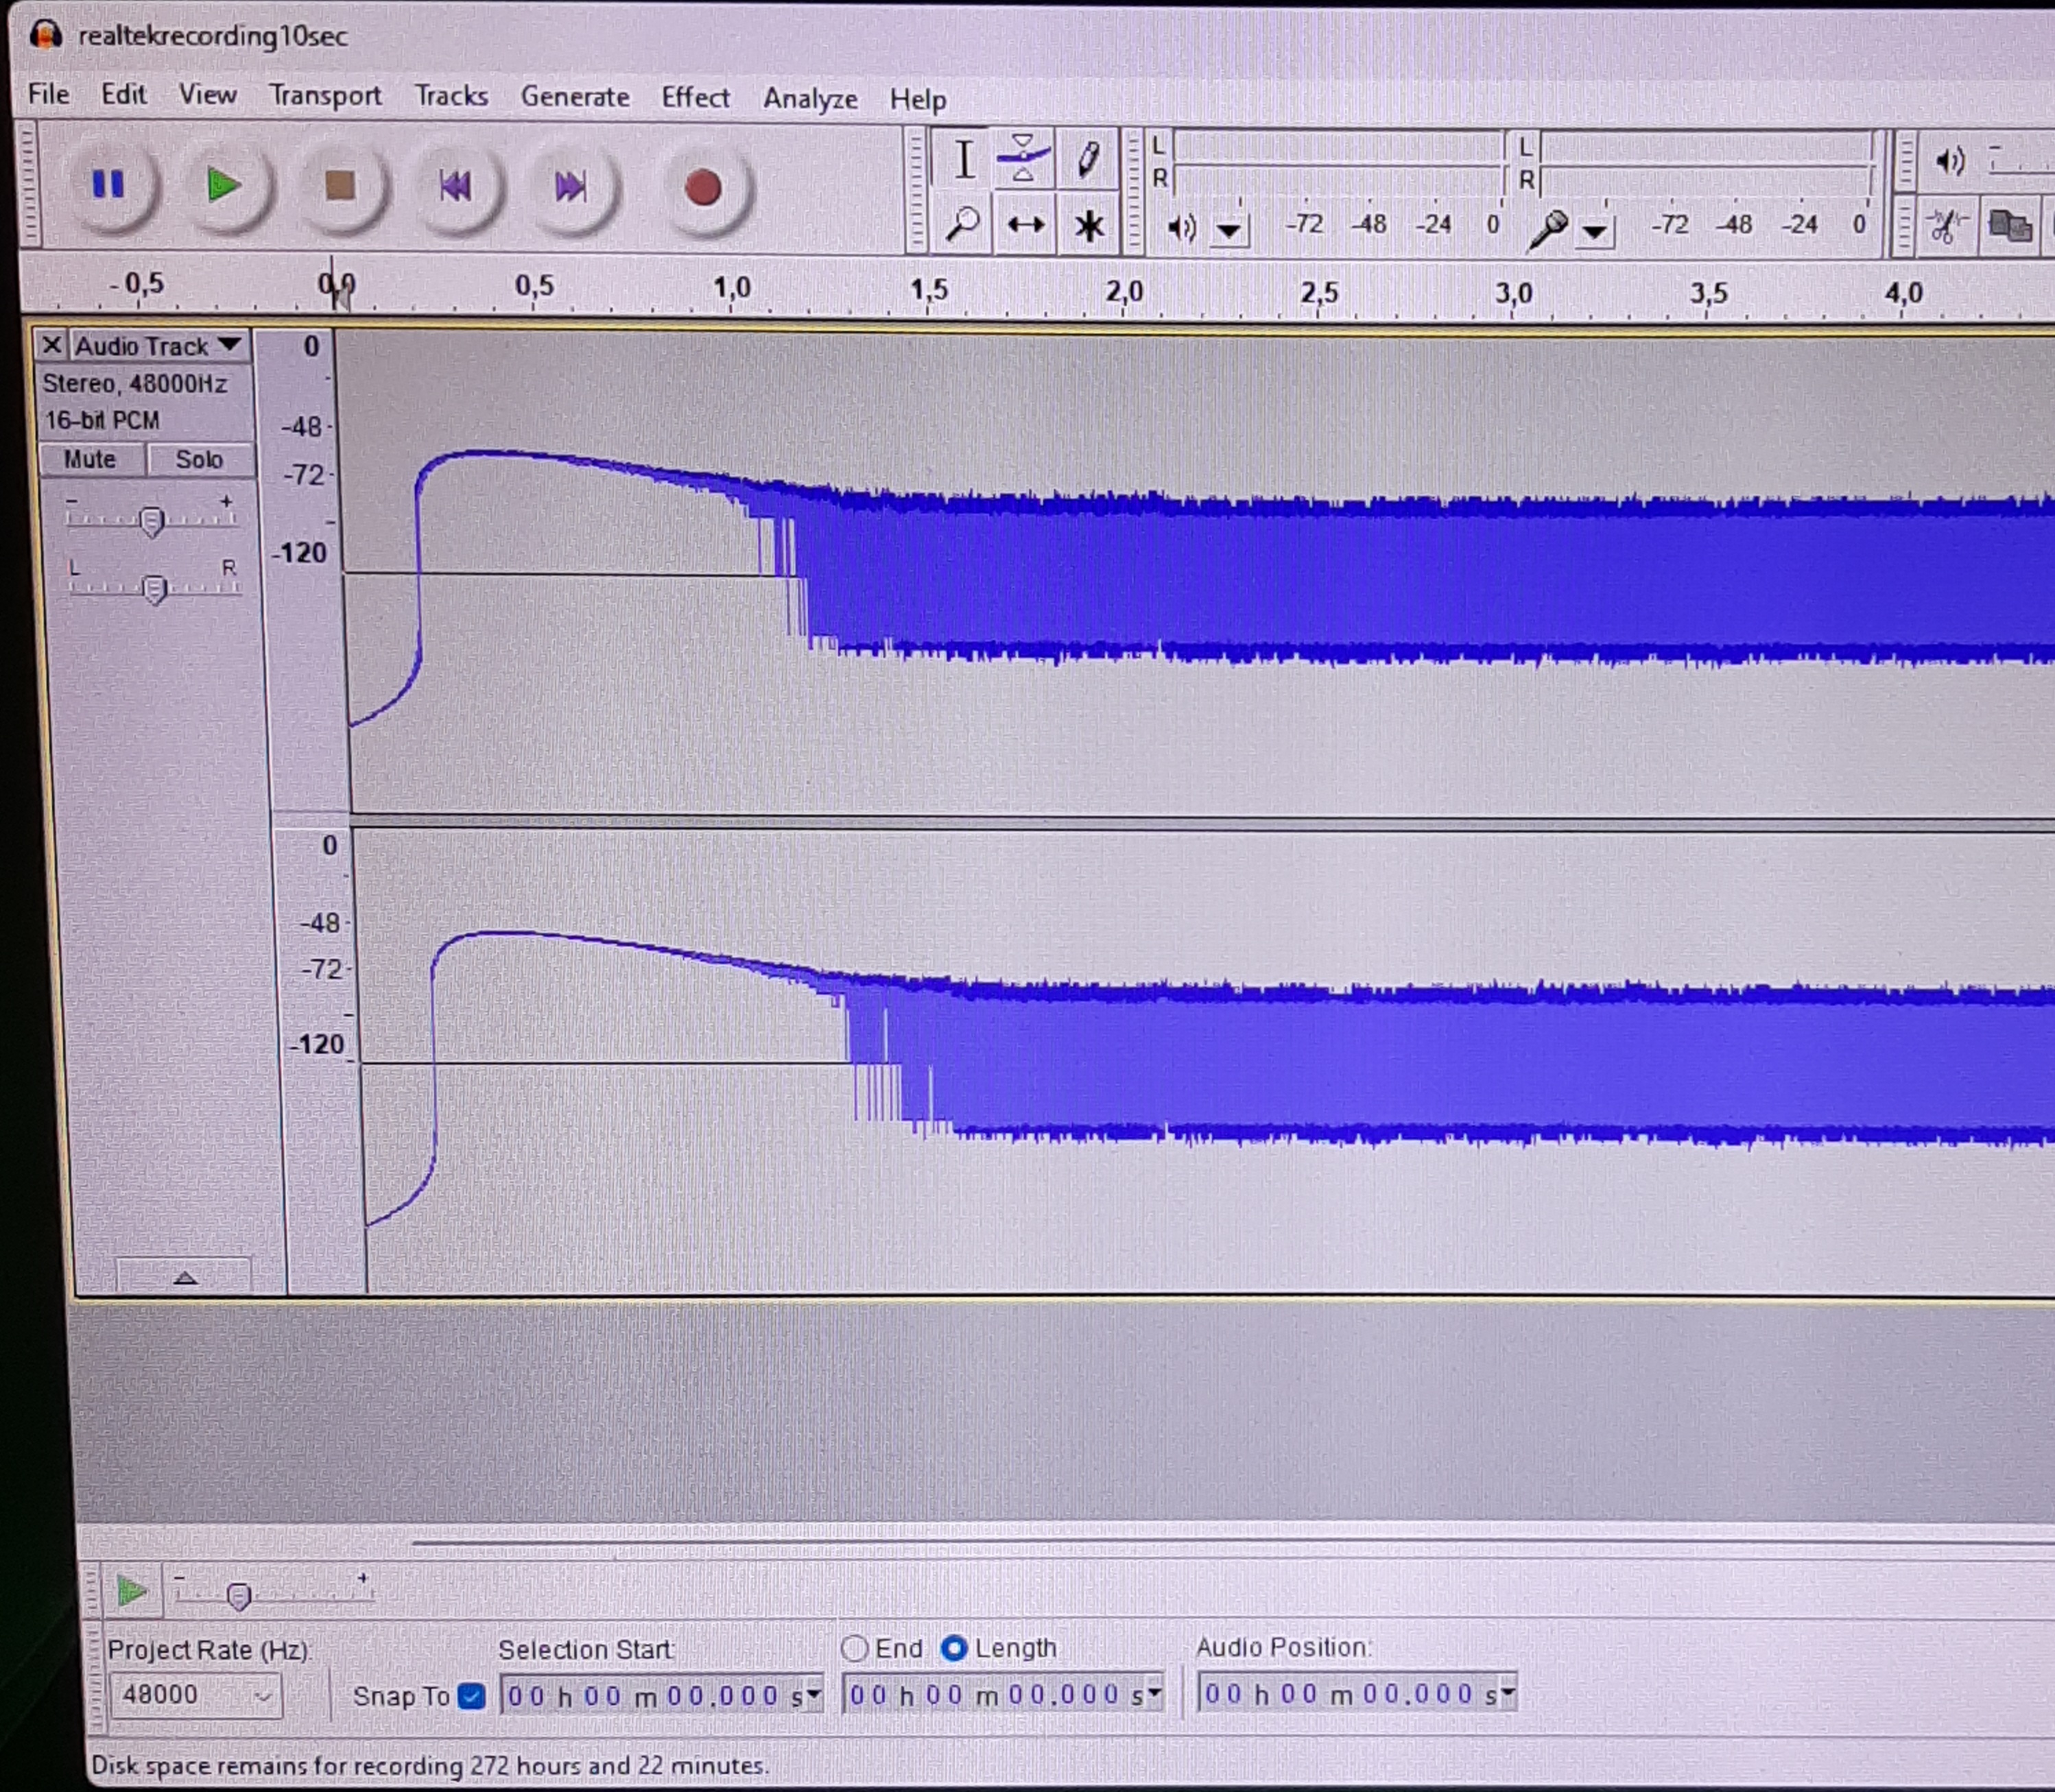Screen dimensions: 2055x1792
Task: Mute the audio track
Action: (x=90, y=459)
